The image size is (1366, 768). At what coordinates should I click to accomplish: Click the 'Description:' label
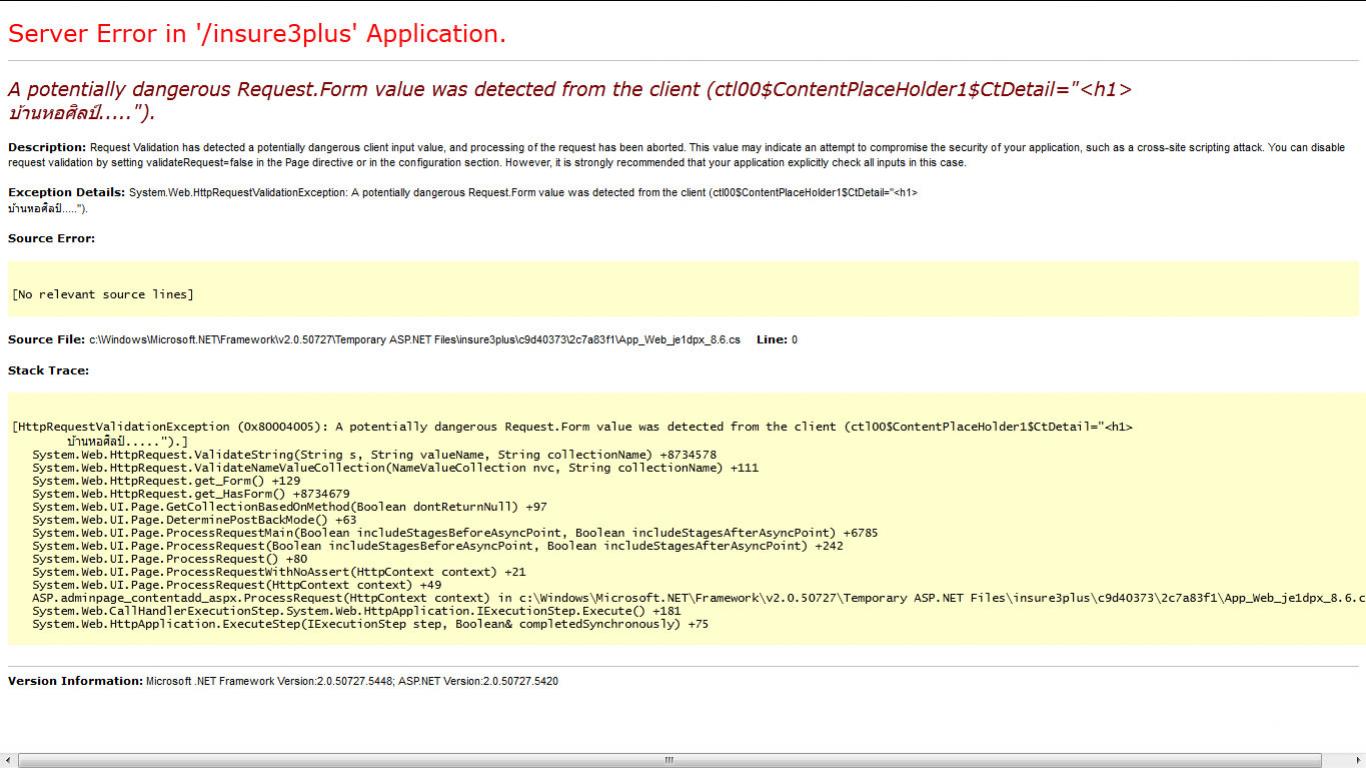pyautogui.click(x=47, y=148)
